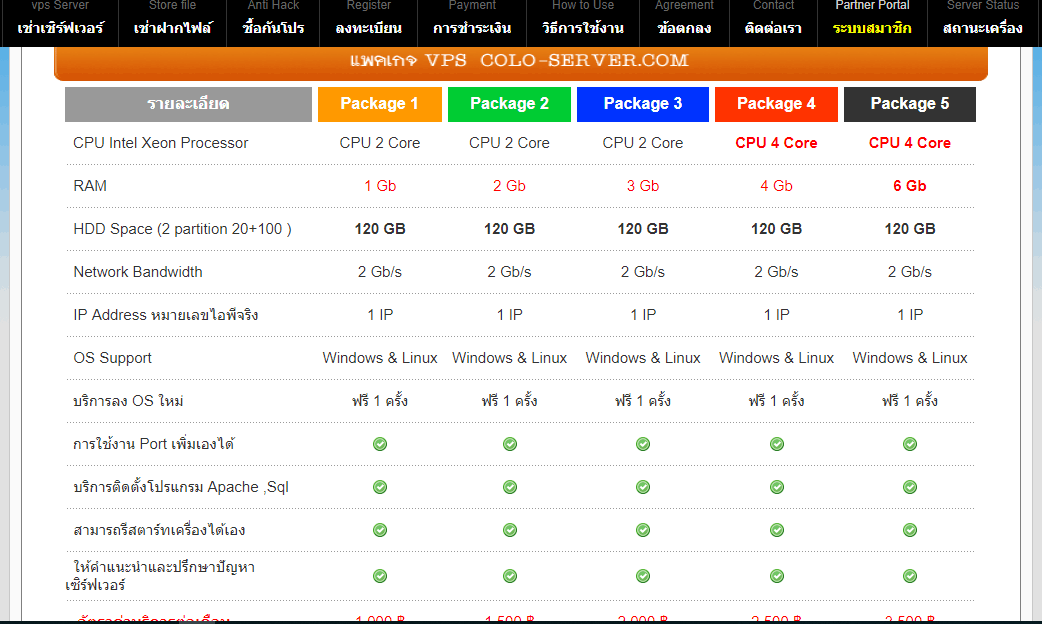
Task: Click CPU 2 Core under Package 2
Action: [x=509, y=143]
